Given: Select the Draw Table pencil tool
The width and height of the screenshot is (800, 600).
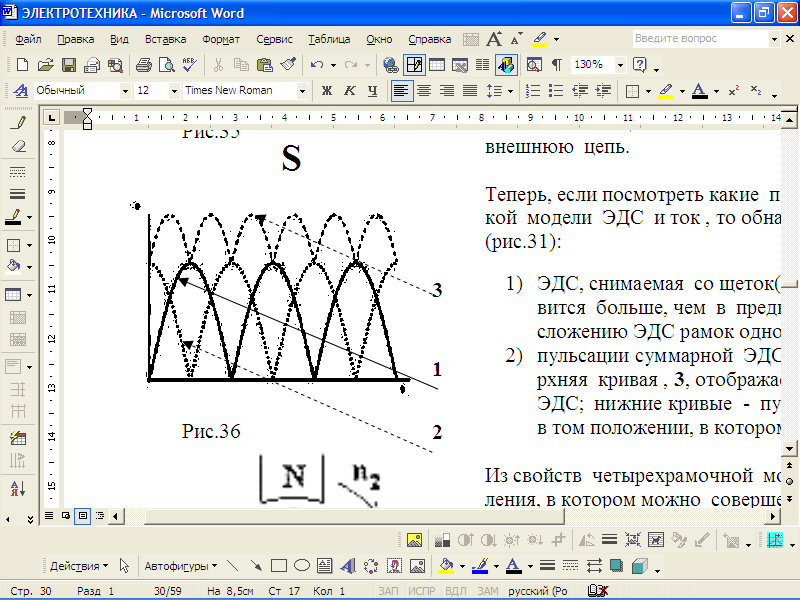Looking at the screenshot, I should pyautogui.click(x=18, y=122).
